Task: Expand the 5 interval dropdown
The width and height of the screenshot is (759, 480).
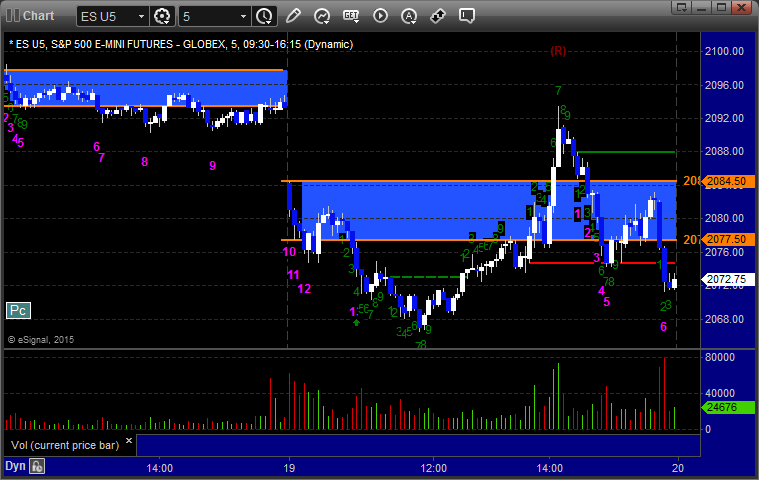Action: point(243,16)
